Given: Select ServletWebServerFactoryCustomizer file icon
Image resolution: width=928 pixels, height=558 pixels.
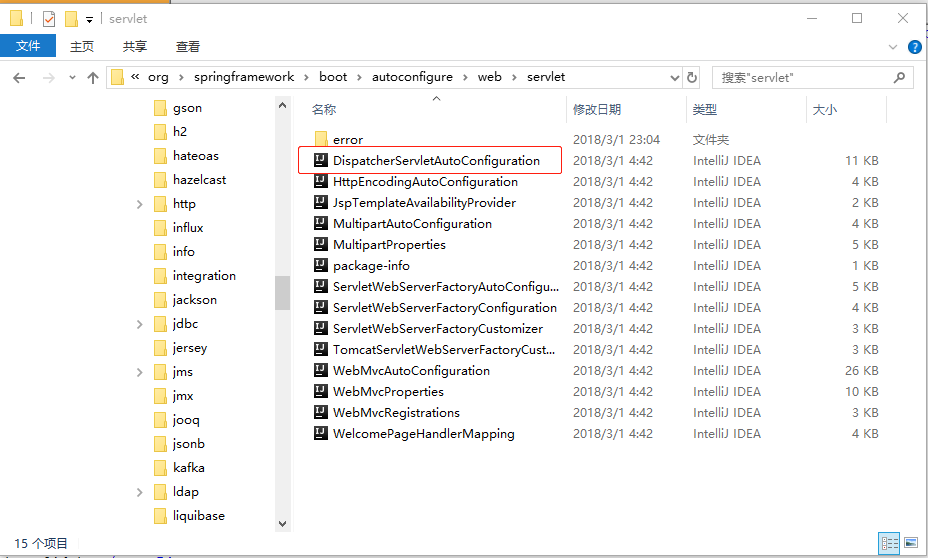Looking at the screenshot, I should (320, 328).
